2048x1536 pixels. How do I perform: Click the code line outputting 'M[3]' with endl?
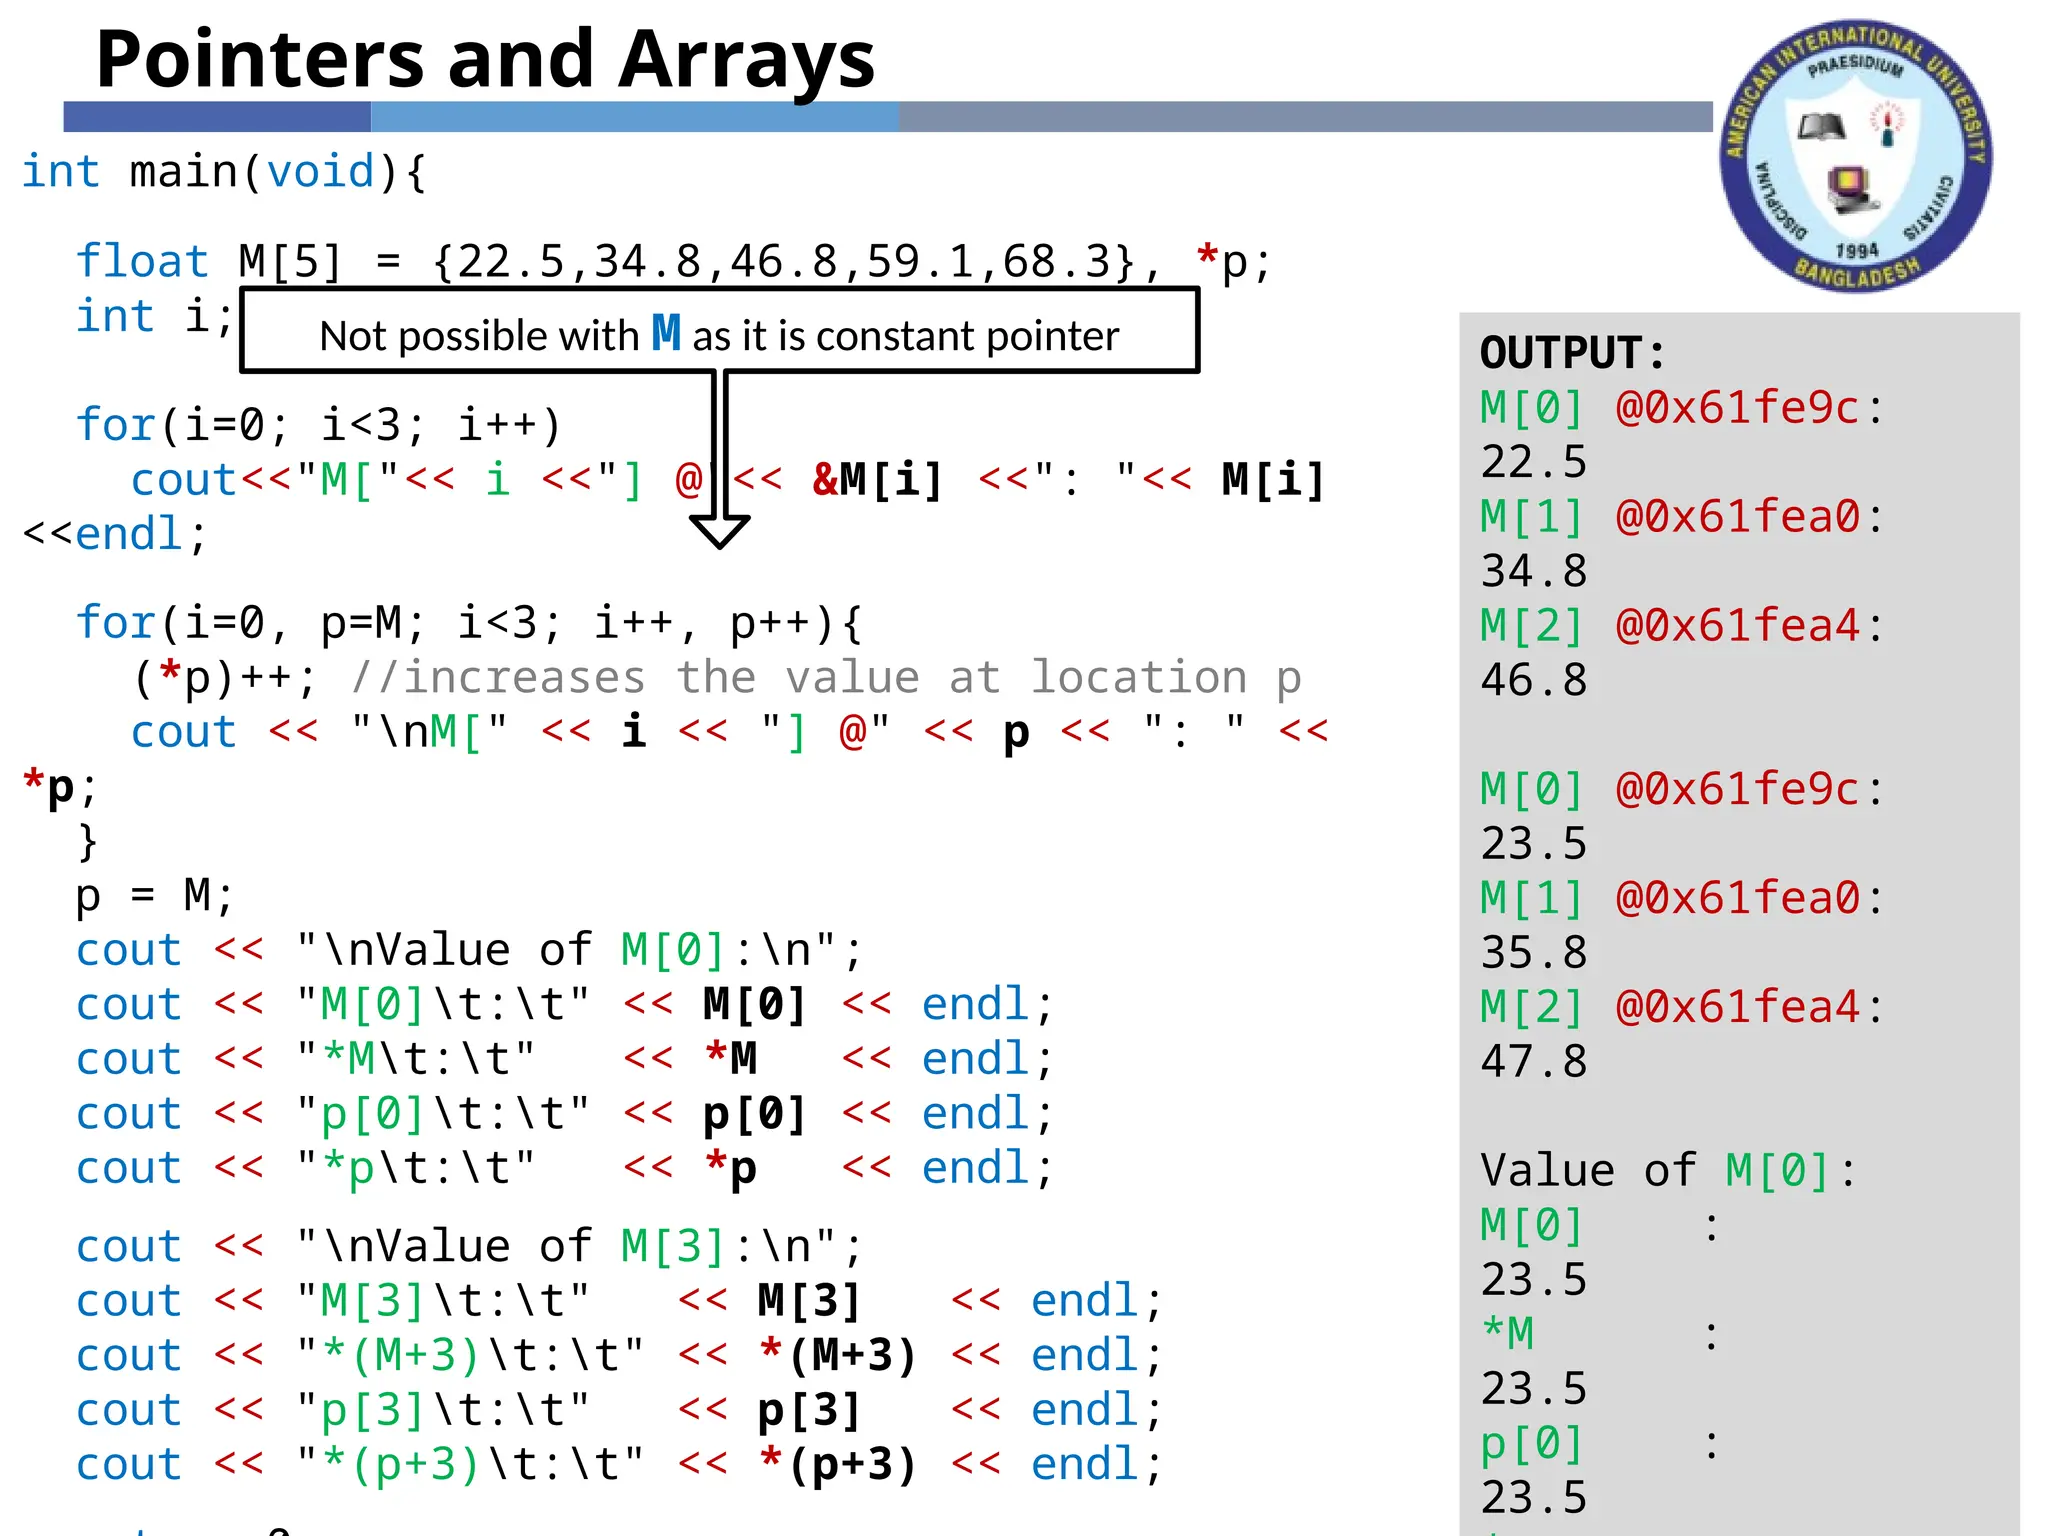620,1301
